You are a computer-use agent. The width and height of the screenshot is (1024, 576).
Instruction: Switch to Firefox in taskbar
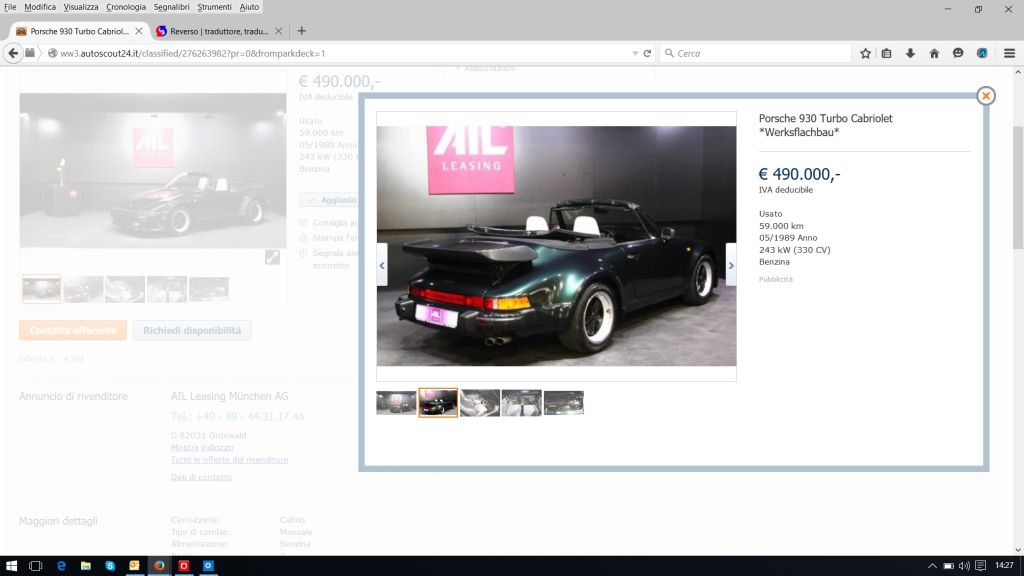click(x=159, y=566)
